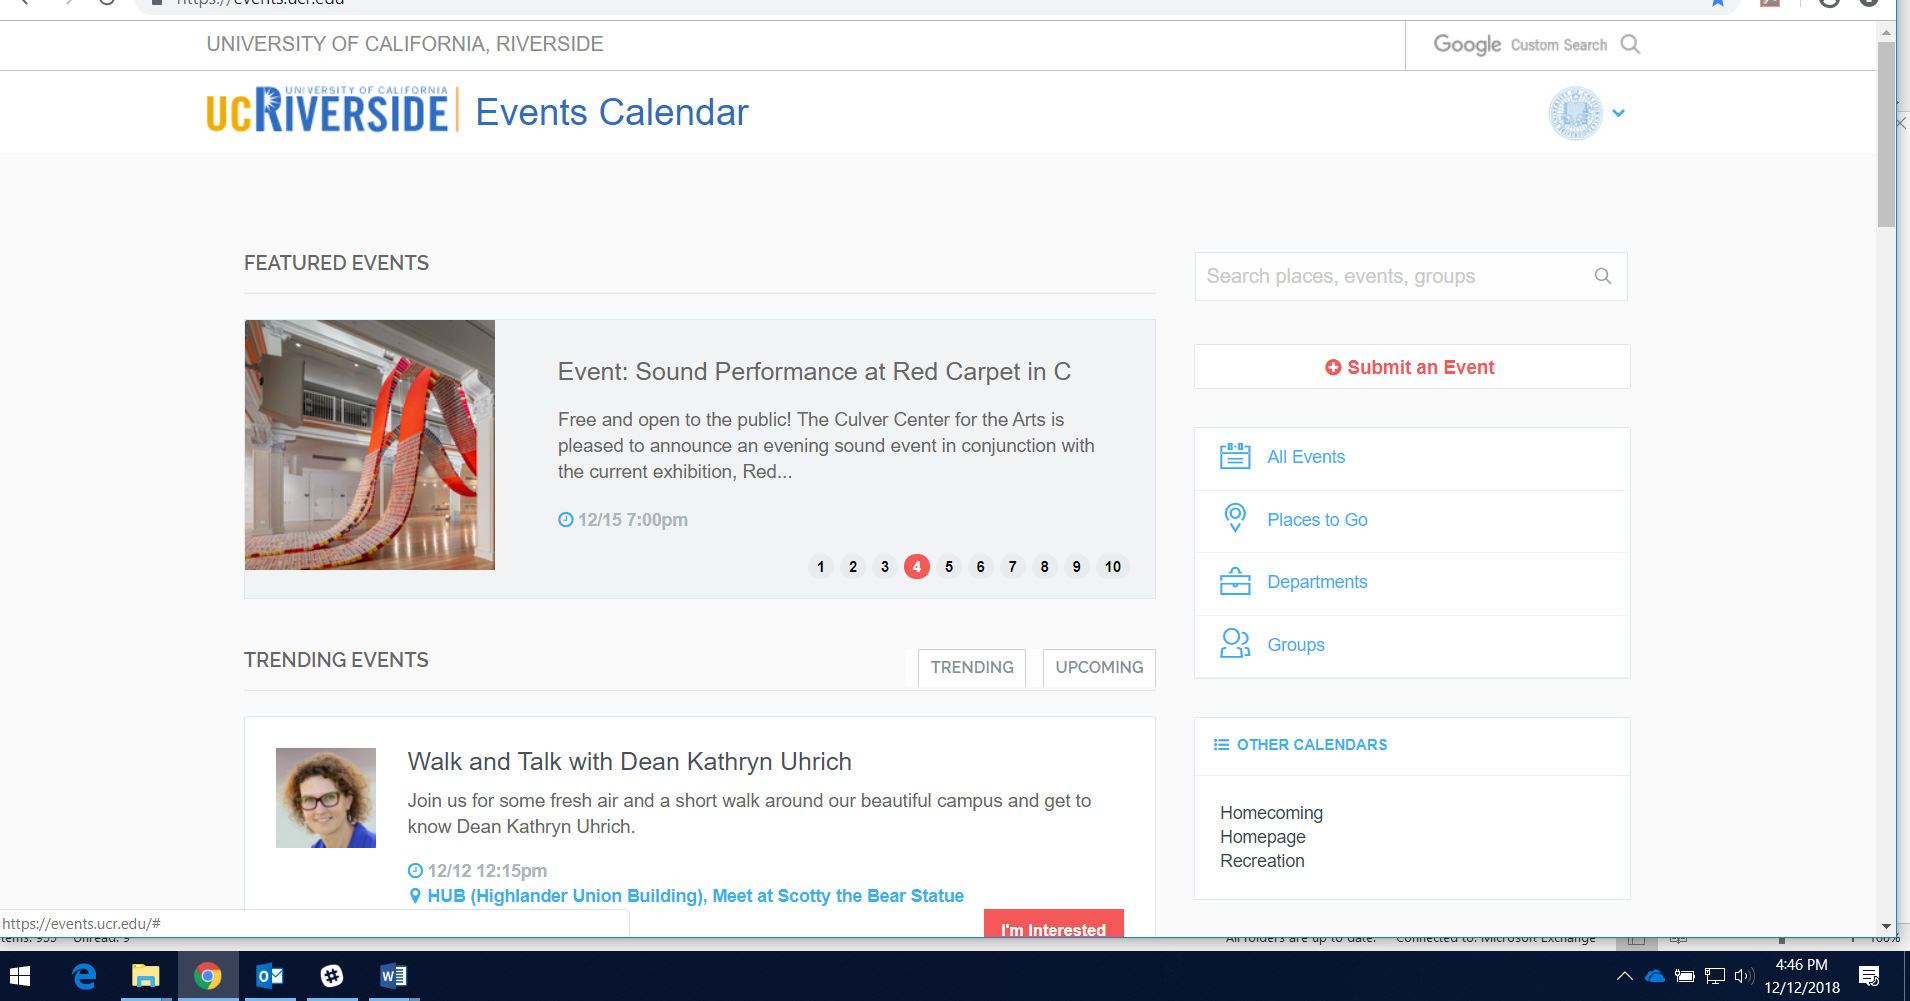This screenshot has width=1910, height=1001.
Task: Open Outlook from the taskbar
Action: point(270,976)
